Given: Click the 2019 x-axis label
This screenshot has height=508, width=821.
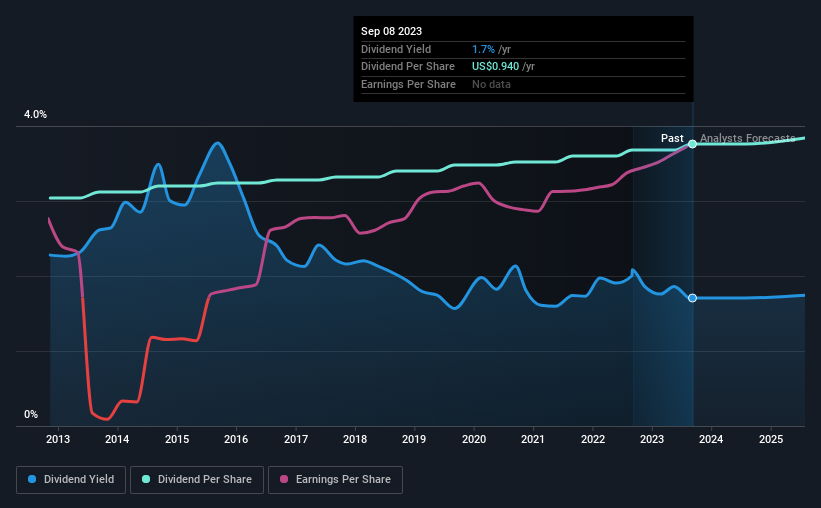Looking at the screenshot, I should [414, 439].
